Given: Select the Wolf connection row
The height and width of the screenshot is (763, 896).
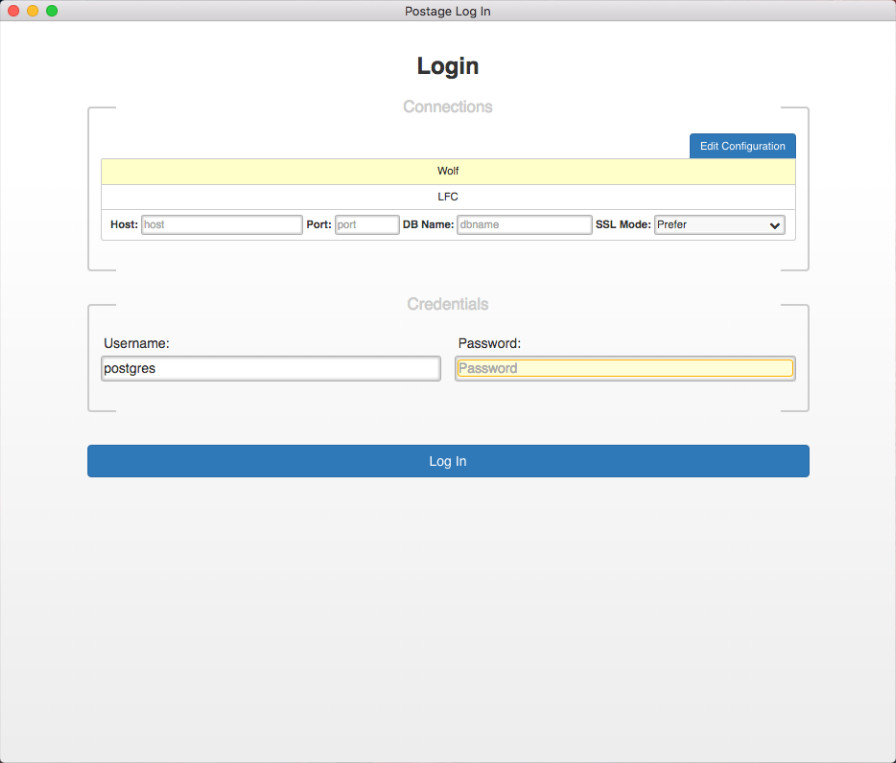Looking at the screenshot, I should click(448, 171).
